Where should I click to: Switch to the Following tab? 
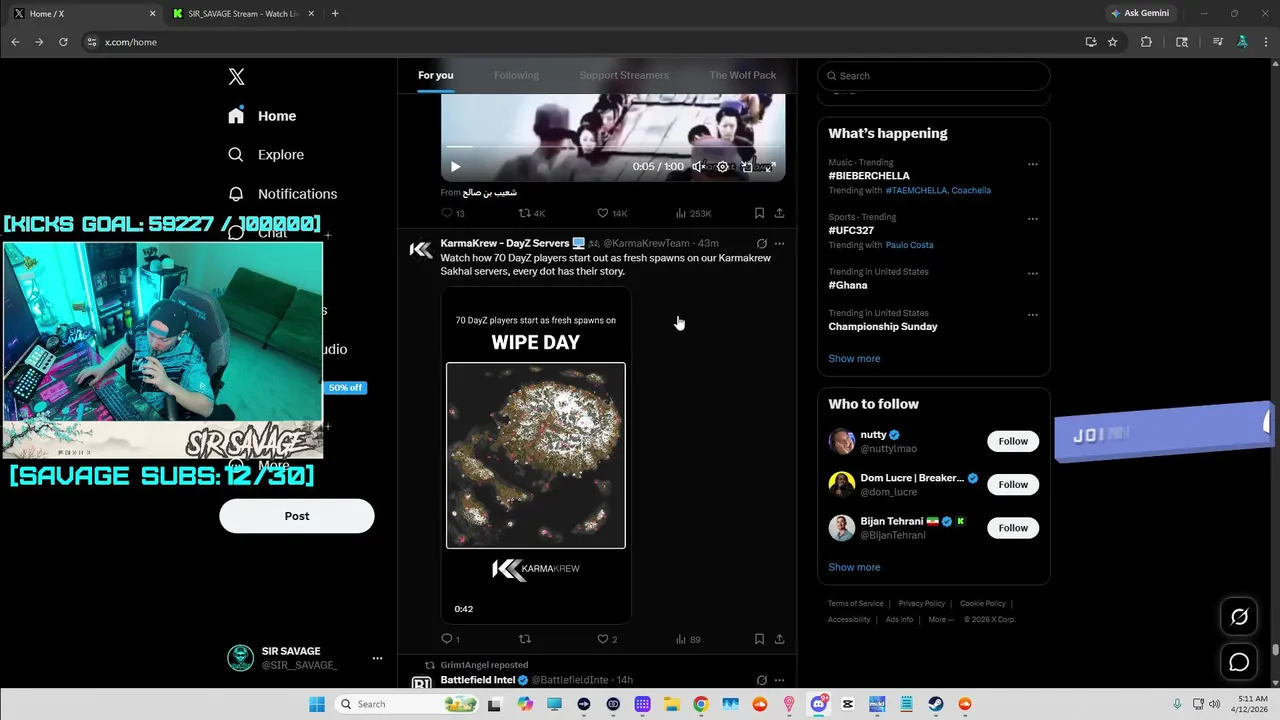[x=516, y=75]
